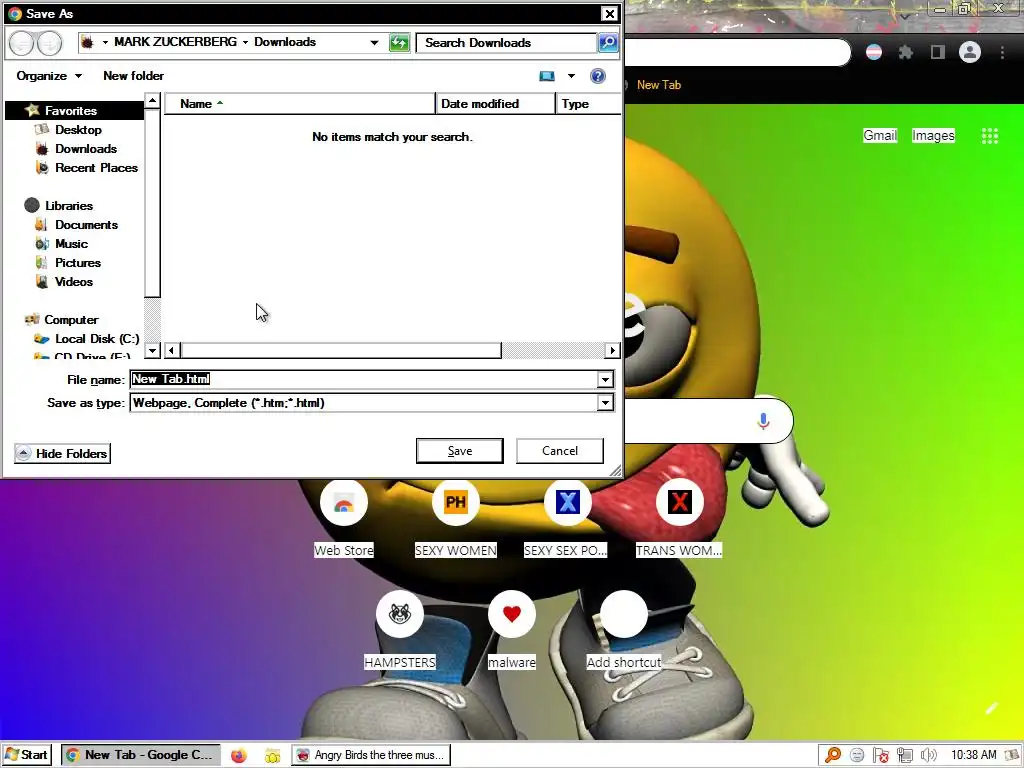Click the horizontal scroll left arrow
The image size is (1024, 768).
pyautogui.click(x=172, y=350)
